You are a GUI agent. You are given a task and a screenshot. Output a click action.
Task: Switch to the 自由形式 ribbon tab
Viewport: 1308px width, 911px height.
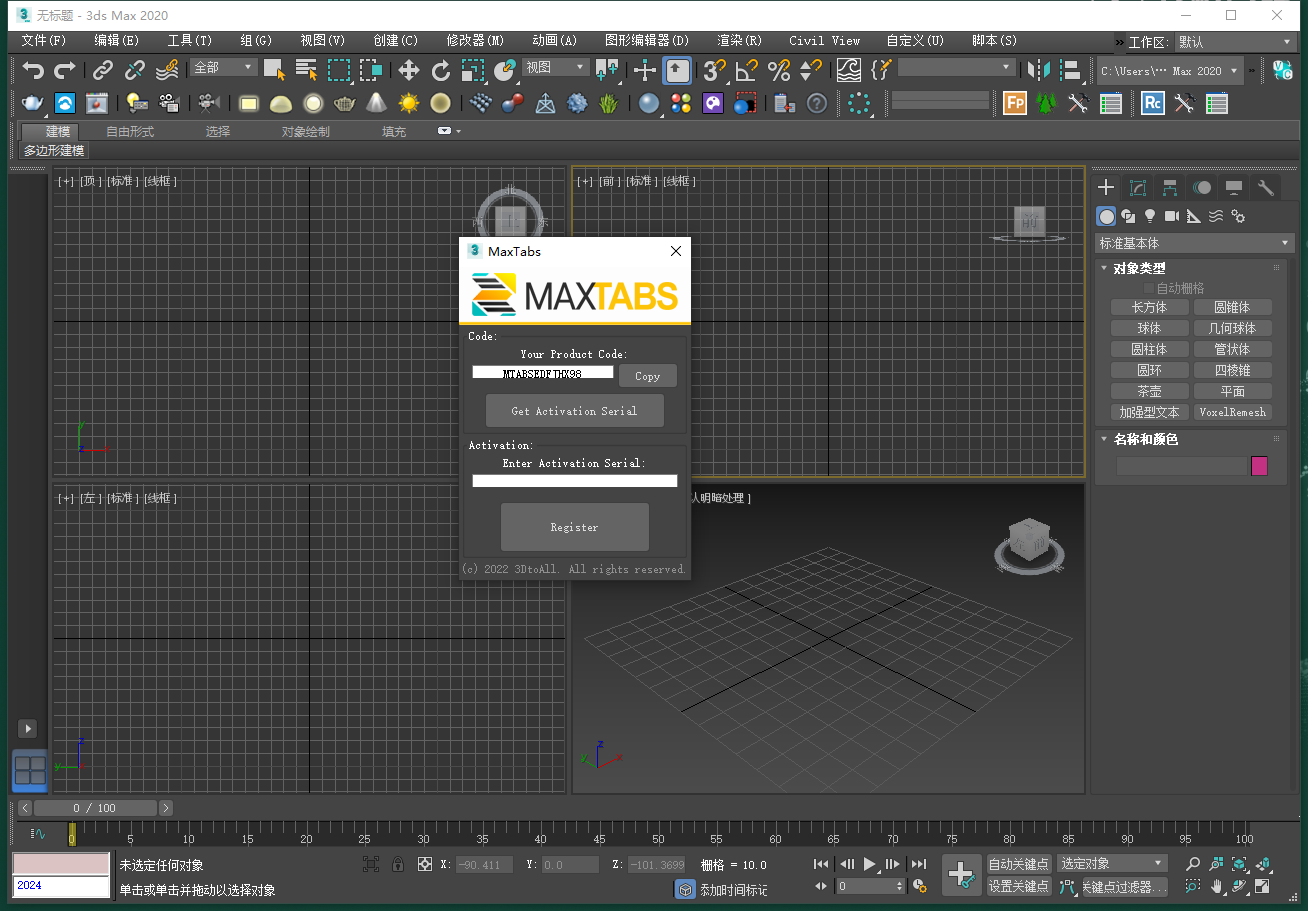tap(130, 132)
